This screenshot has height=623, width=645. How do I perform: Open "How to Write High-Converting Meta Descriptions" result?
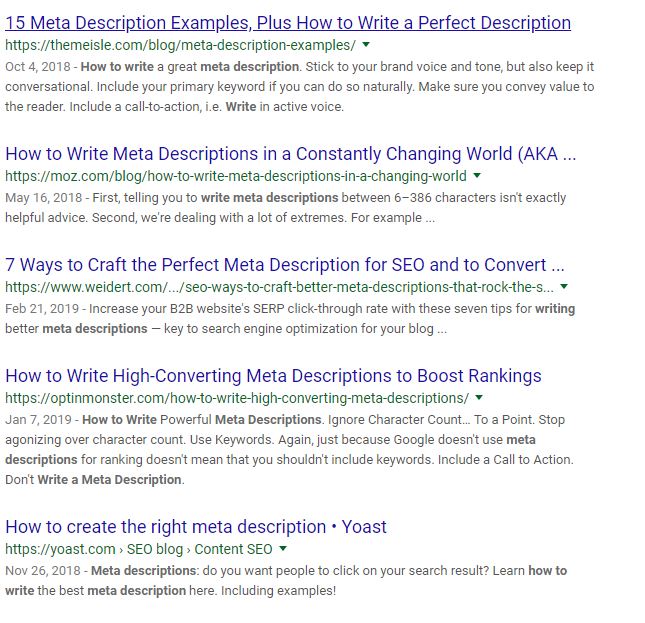click(273, 376)
